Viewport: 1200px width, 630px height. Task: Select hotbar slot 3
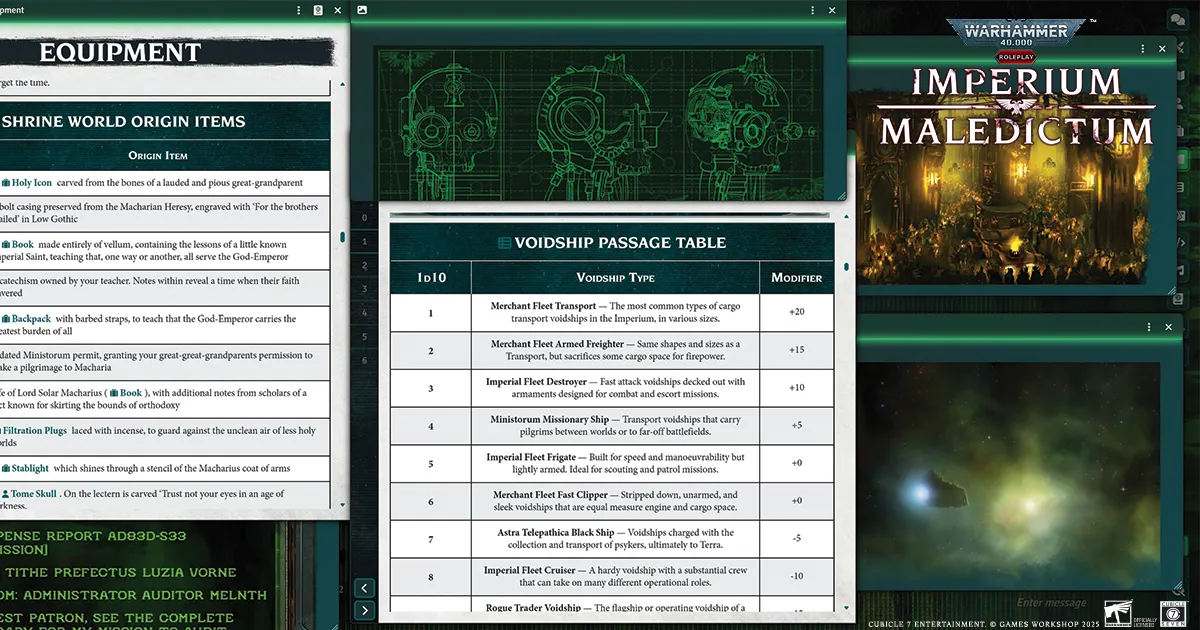coord(365,289)
